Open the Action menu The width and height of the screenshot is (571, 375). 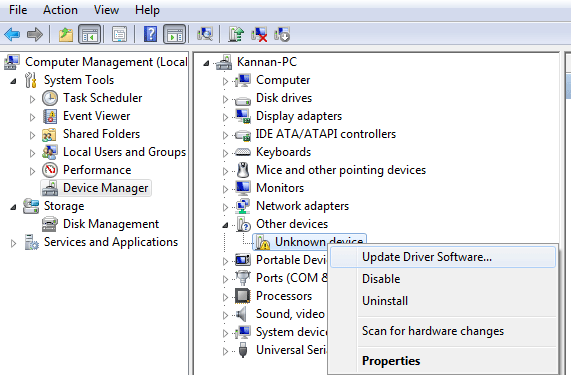pos(60,10)
